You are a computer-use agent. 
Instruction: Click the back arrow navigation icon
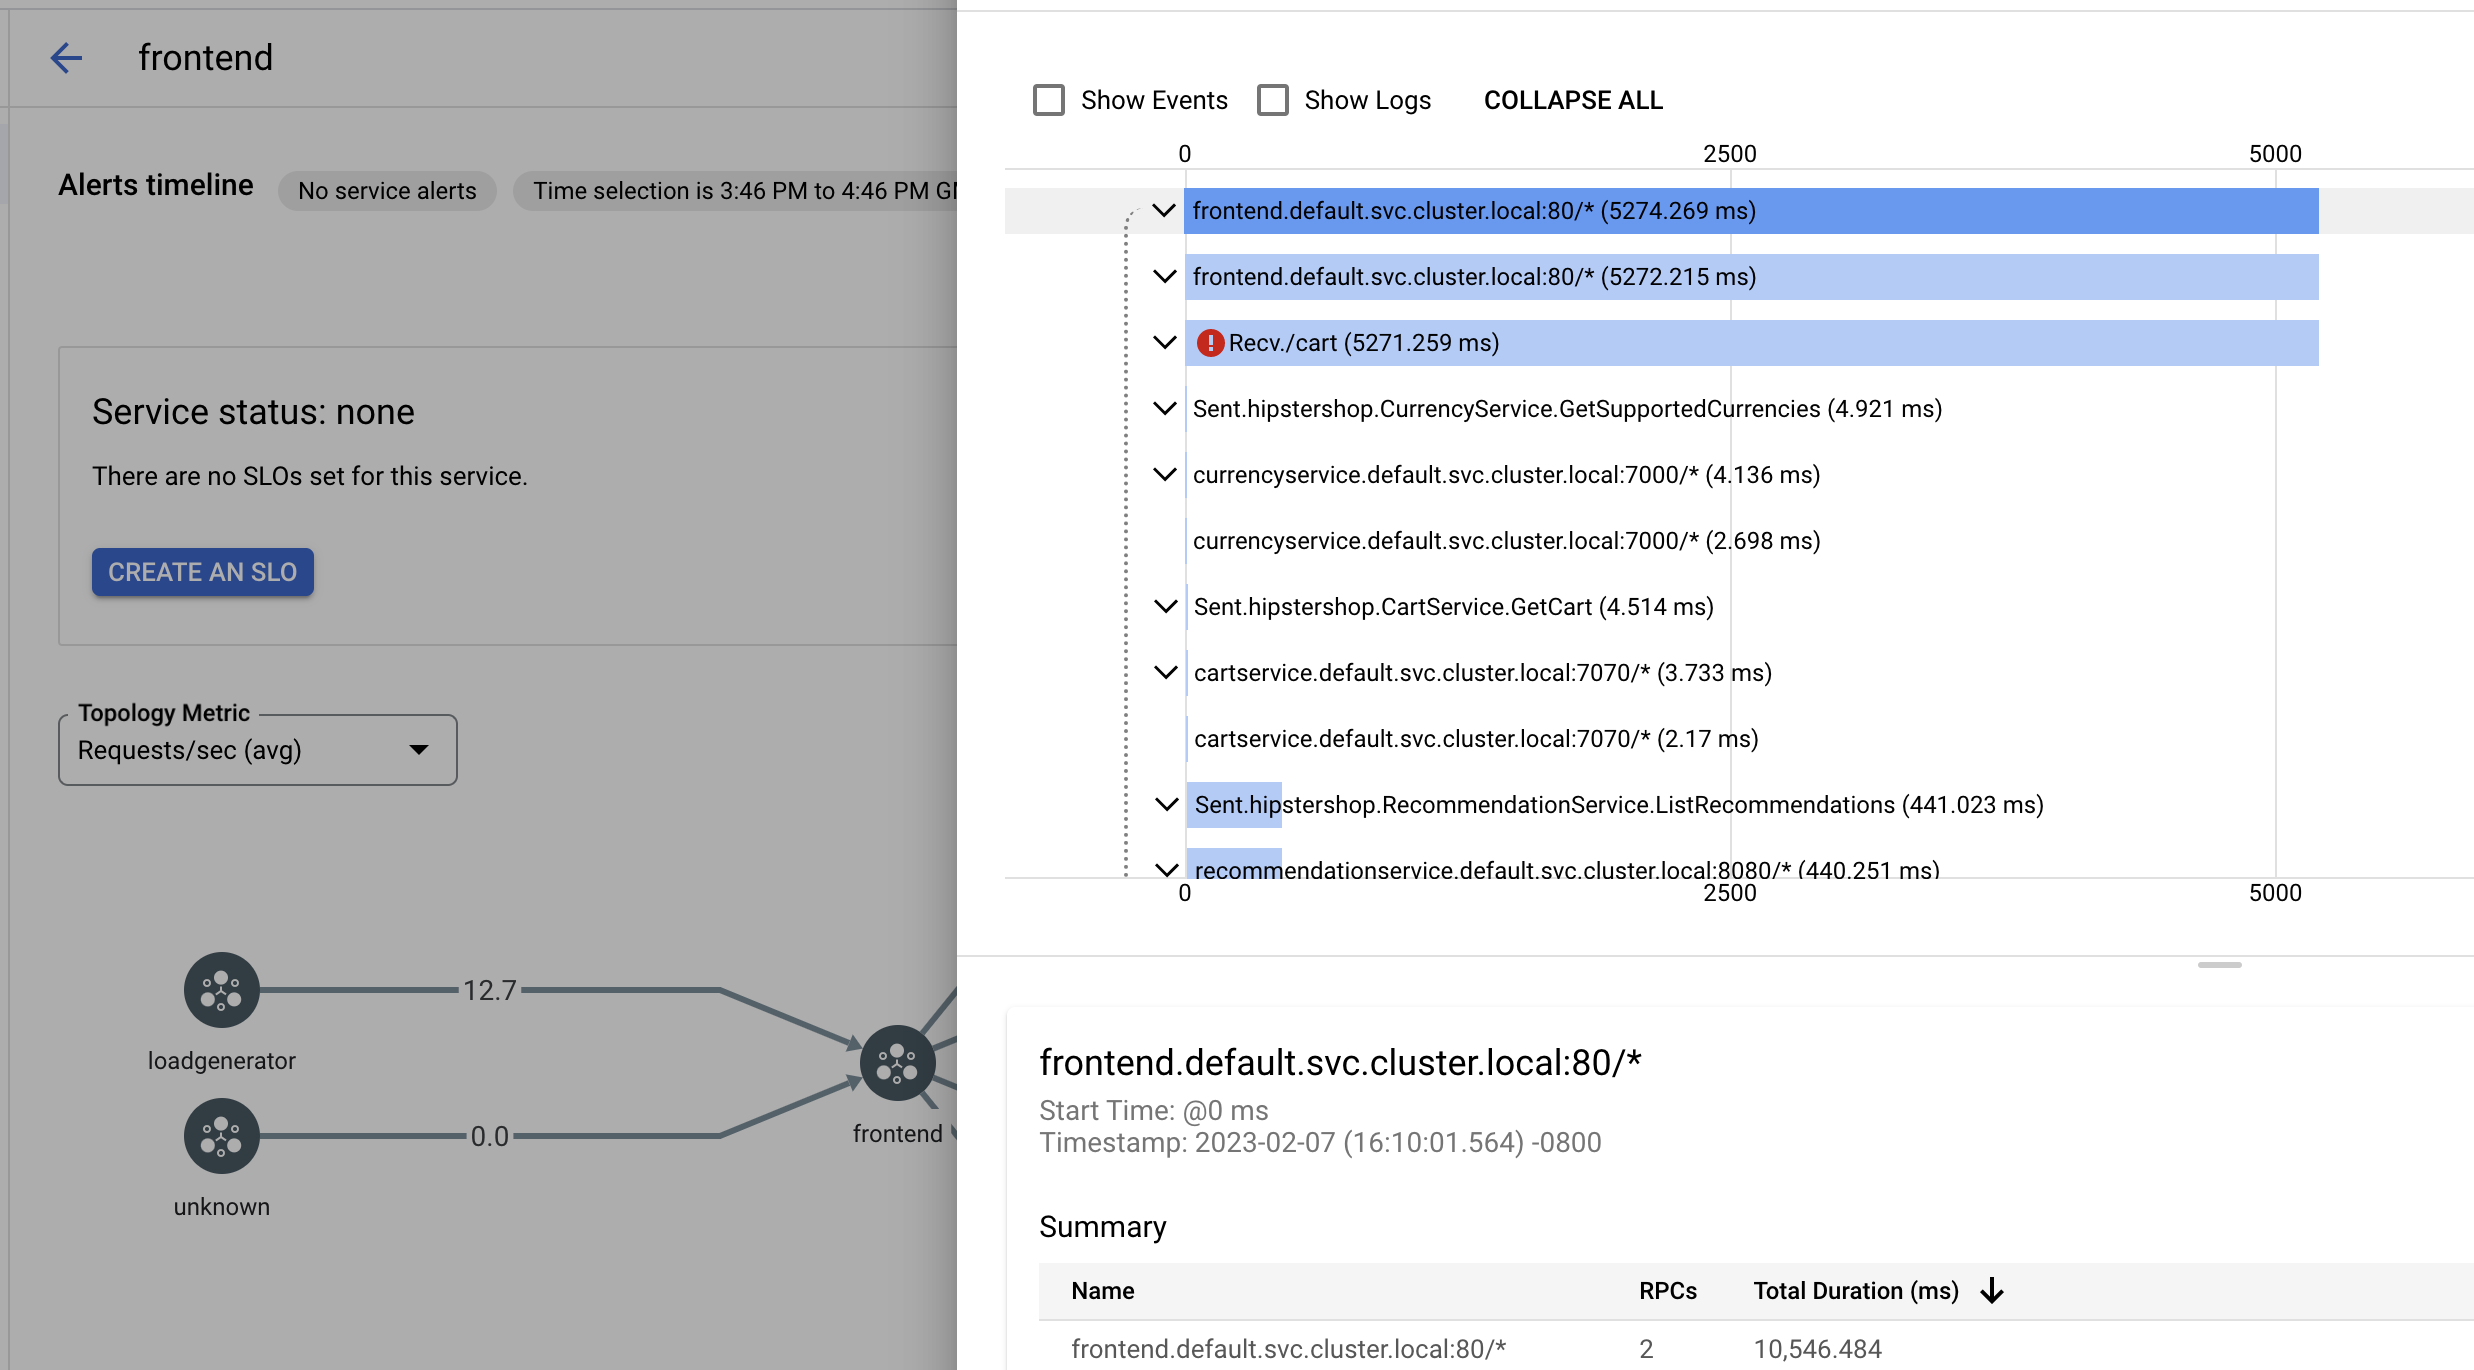click(61, 56)
